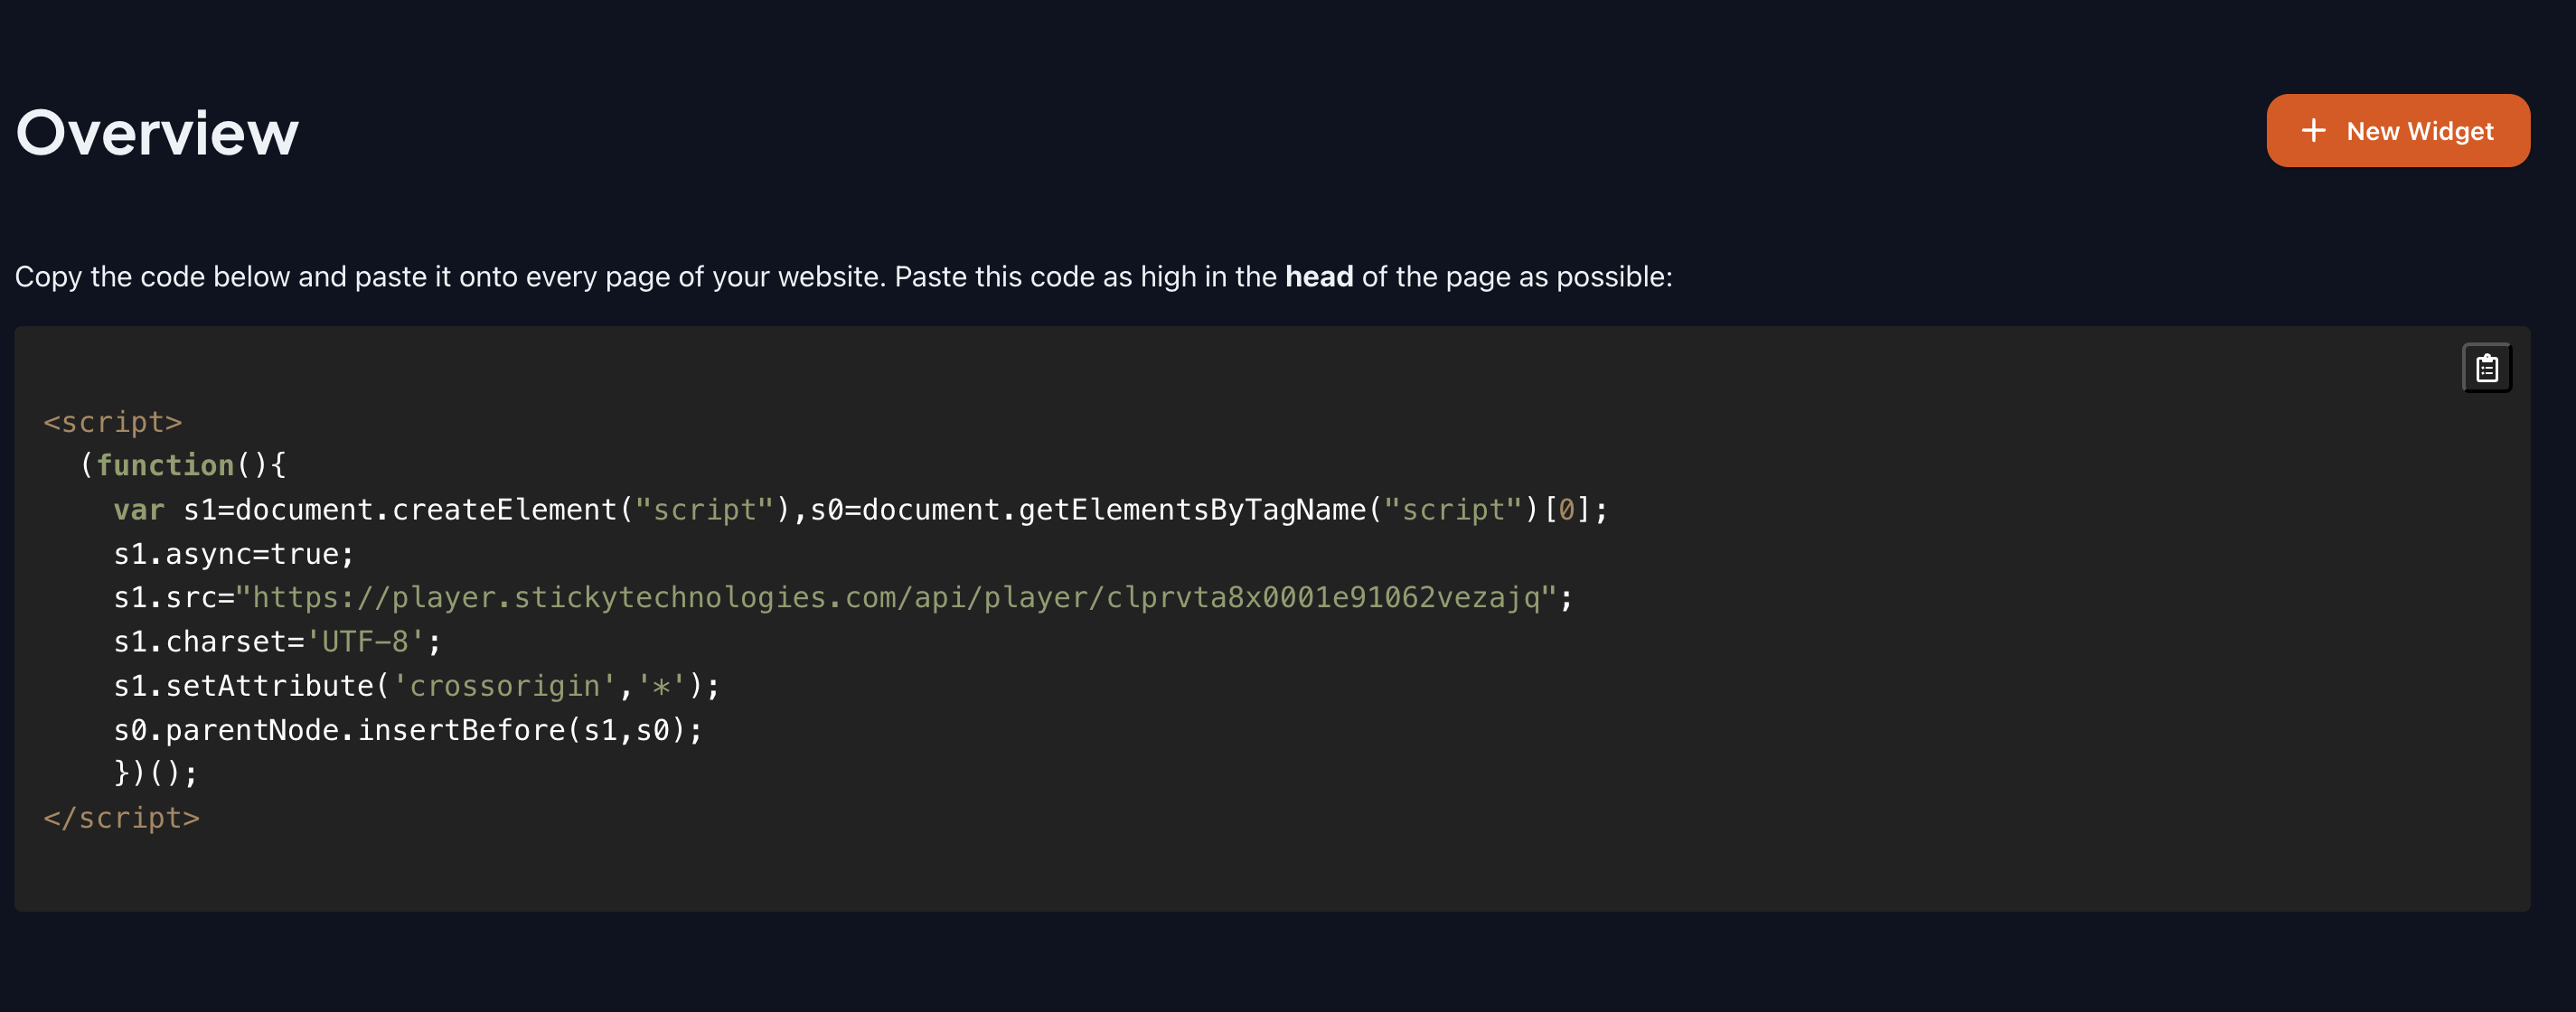Viewport: 2576px width, 1012px height.
Task: Click the plus icon inside the New Widget button
Action: pyautogui.click(x=2314, y=130)
